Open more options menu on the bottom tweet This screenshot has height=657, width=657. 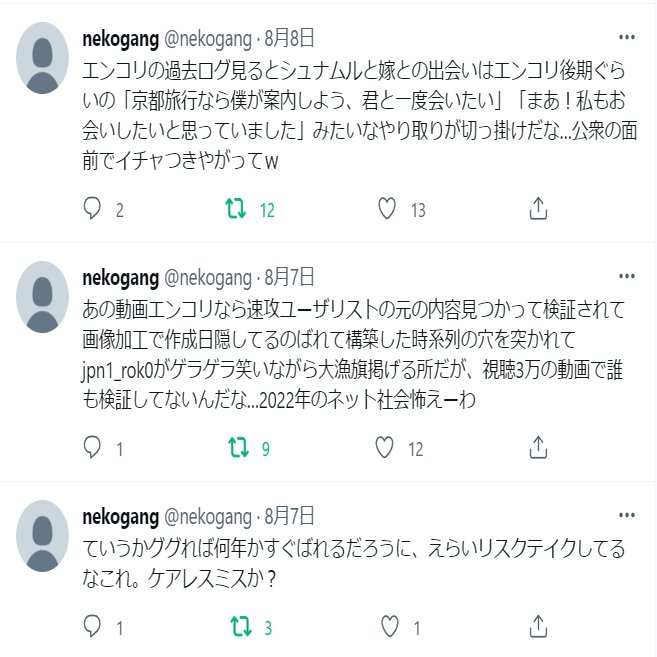[627, 516]
